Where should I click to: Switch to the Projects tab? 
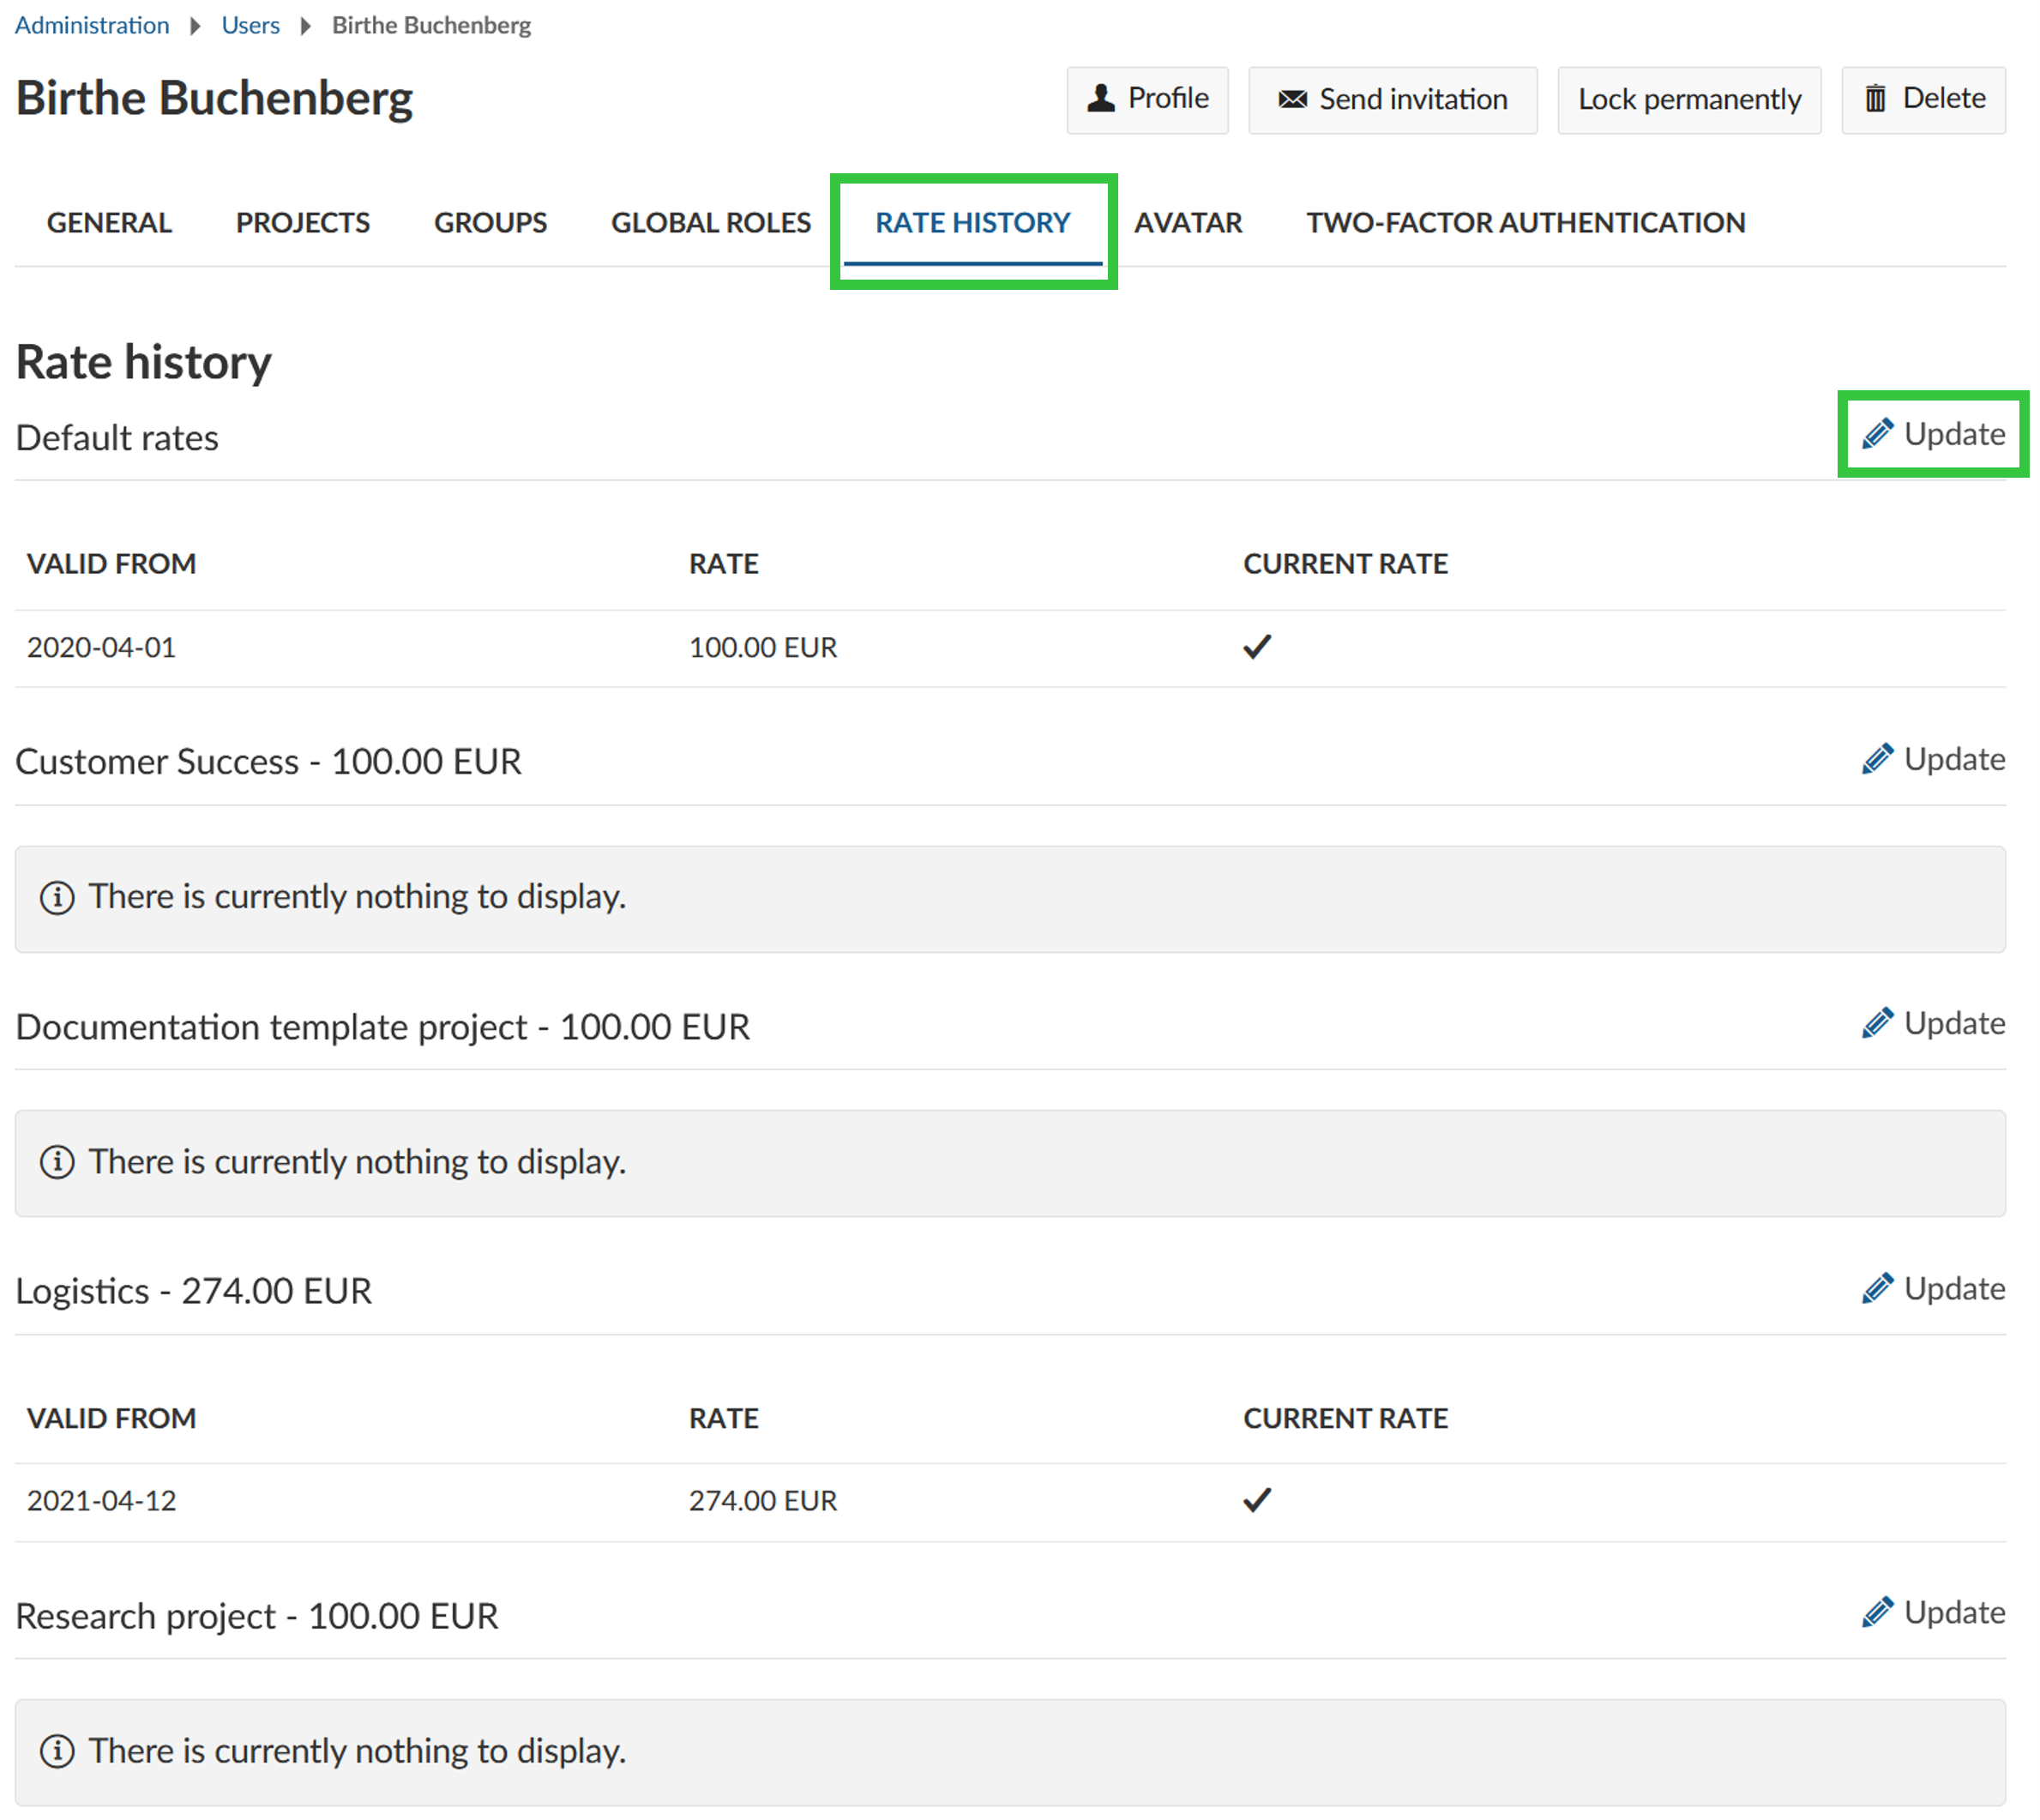[x=303, y=222]
